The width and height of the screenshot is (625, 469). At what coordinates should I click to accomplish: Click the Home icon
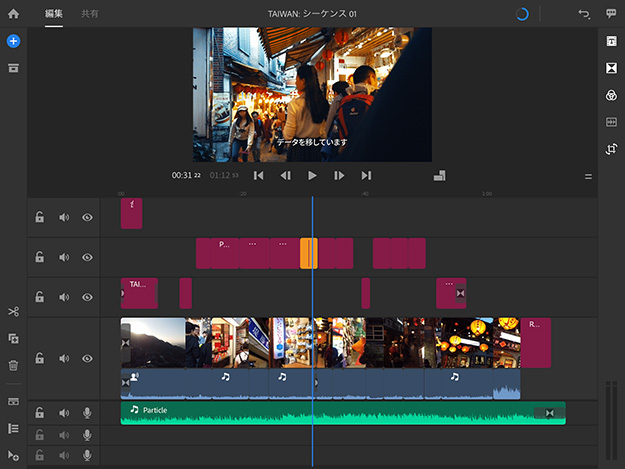click(x=13, y=14)
